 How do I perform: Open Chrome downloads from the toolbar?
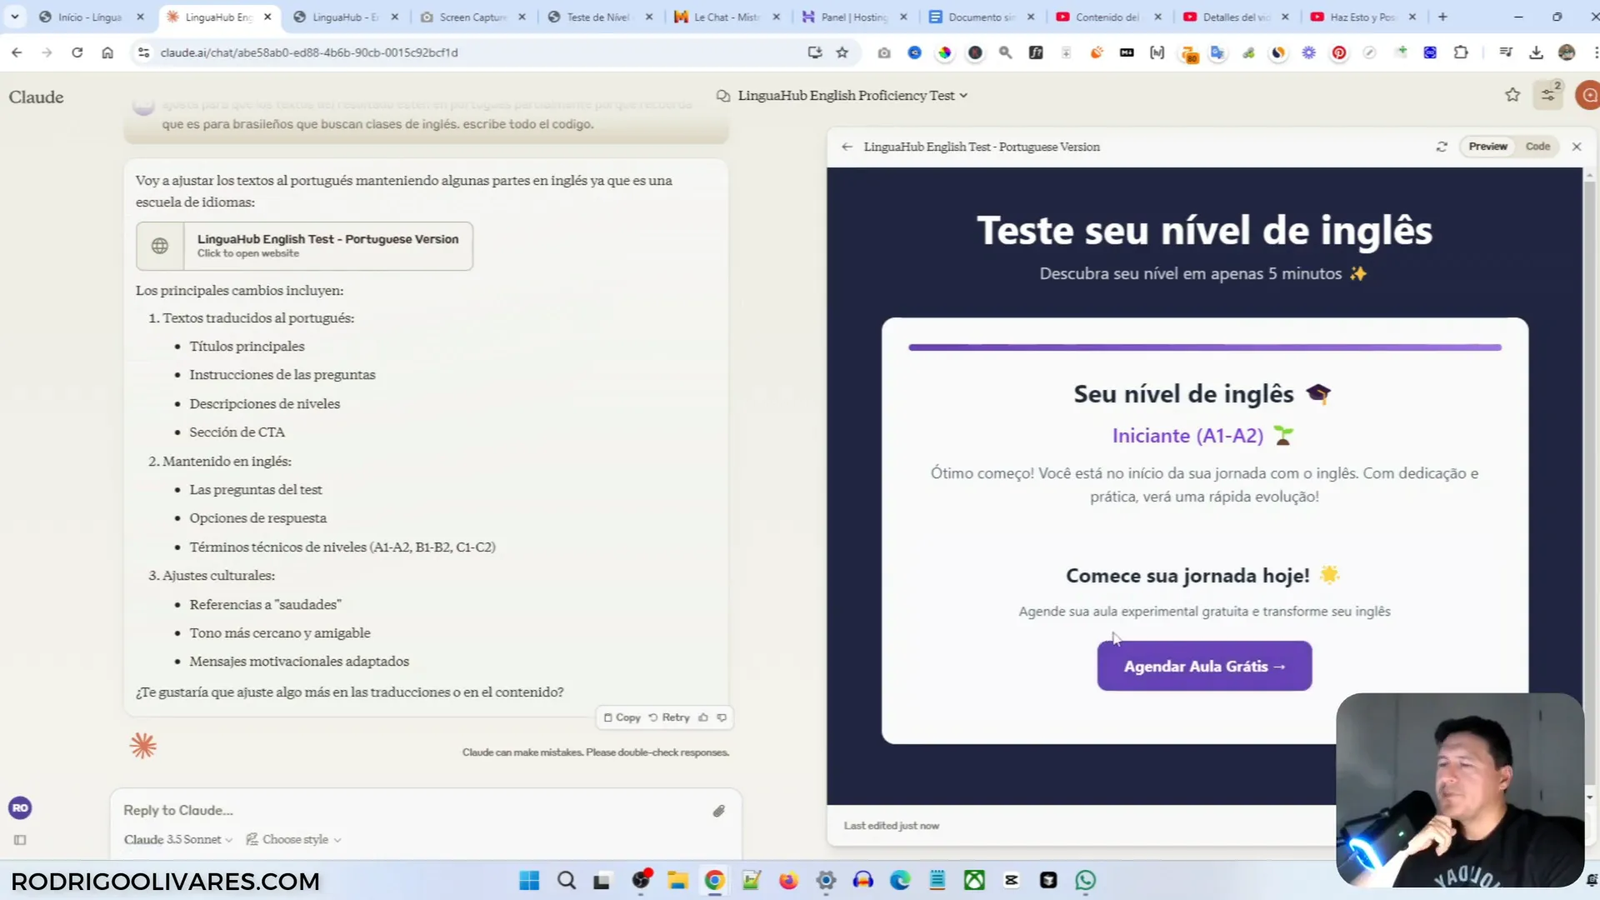pos(1535,52)
